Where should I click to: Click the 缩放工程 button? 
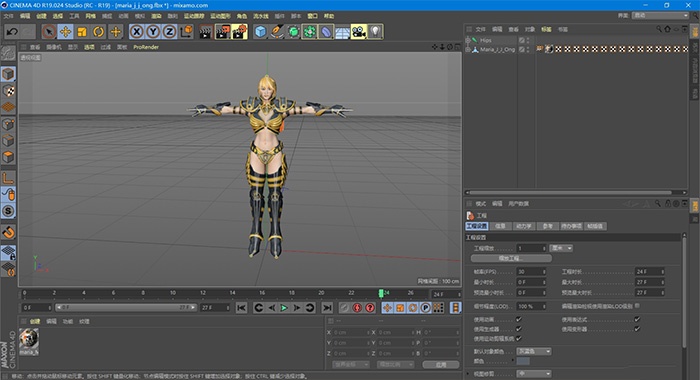point(511,259)
